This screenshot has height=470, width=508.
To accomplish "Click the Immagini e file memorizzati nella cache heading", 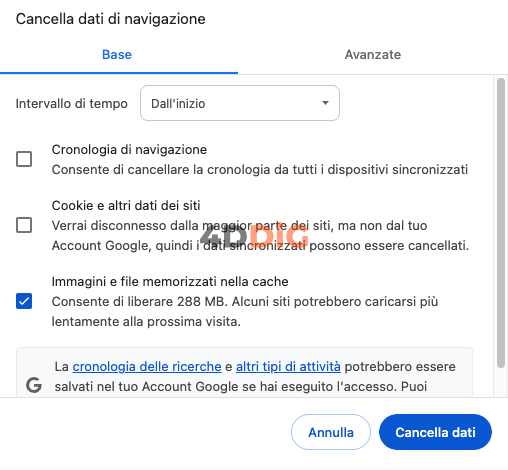I will click(170, 282).
